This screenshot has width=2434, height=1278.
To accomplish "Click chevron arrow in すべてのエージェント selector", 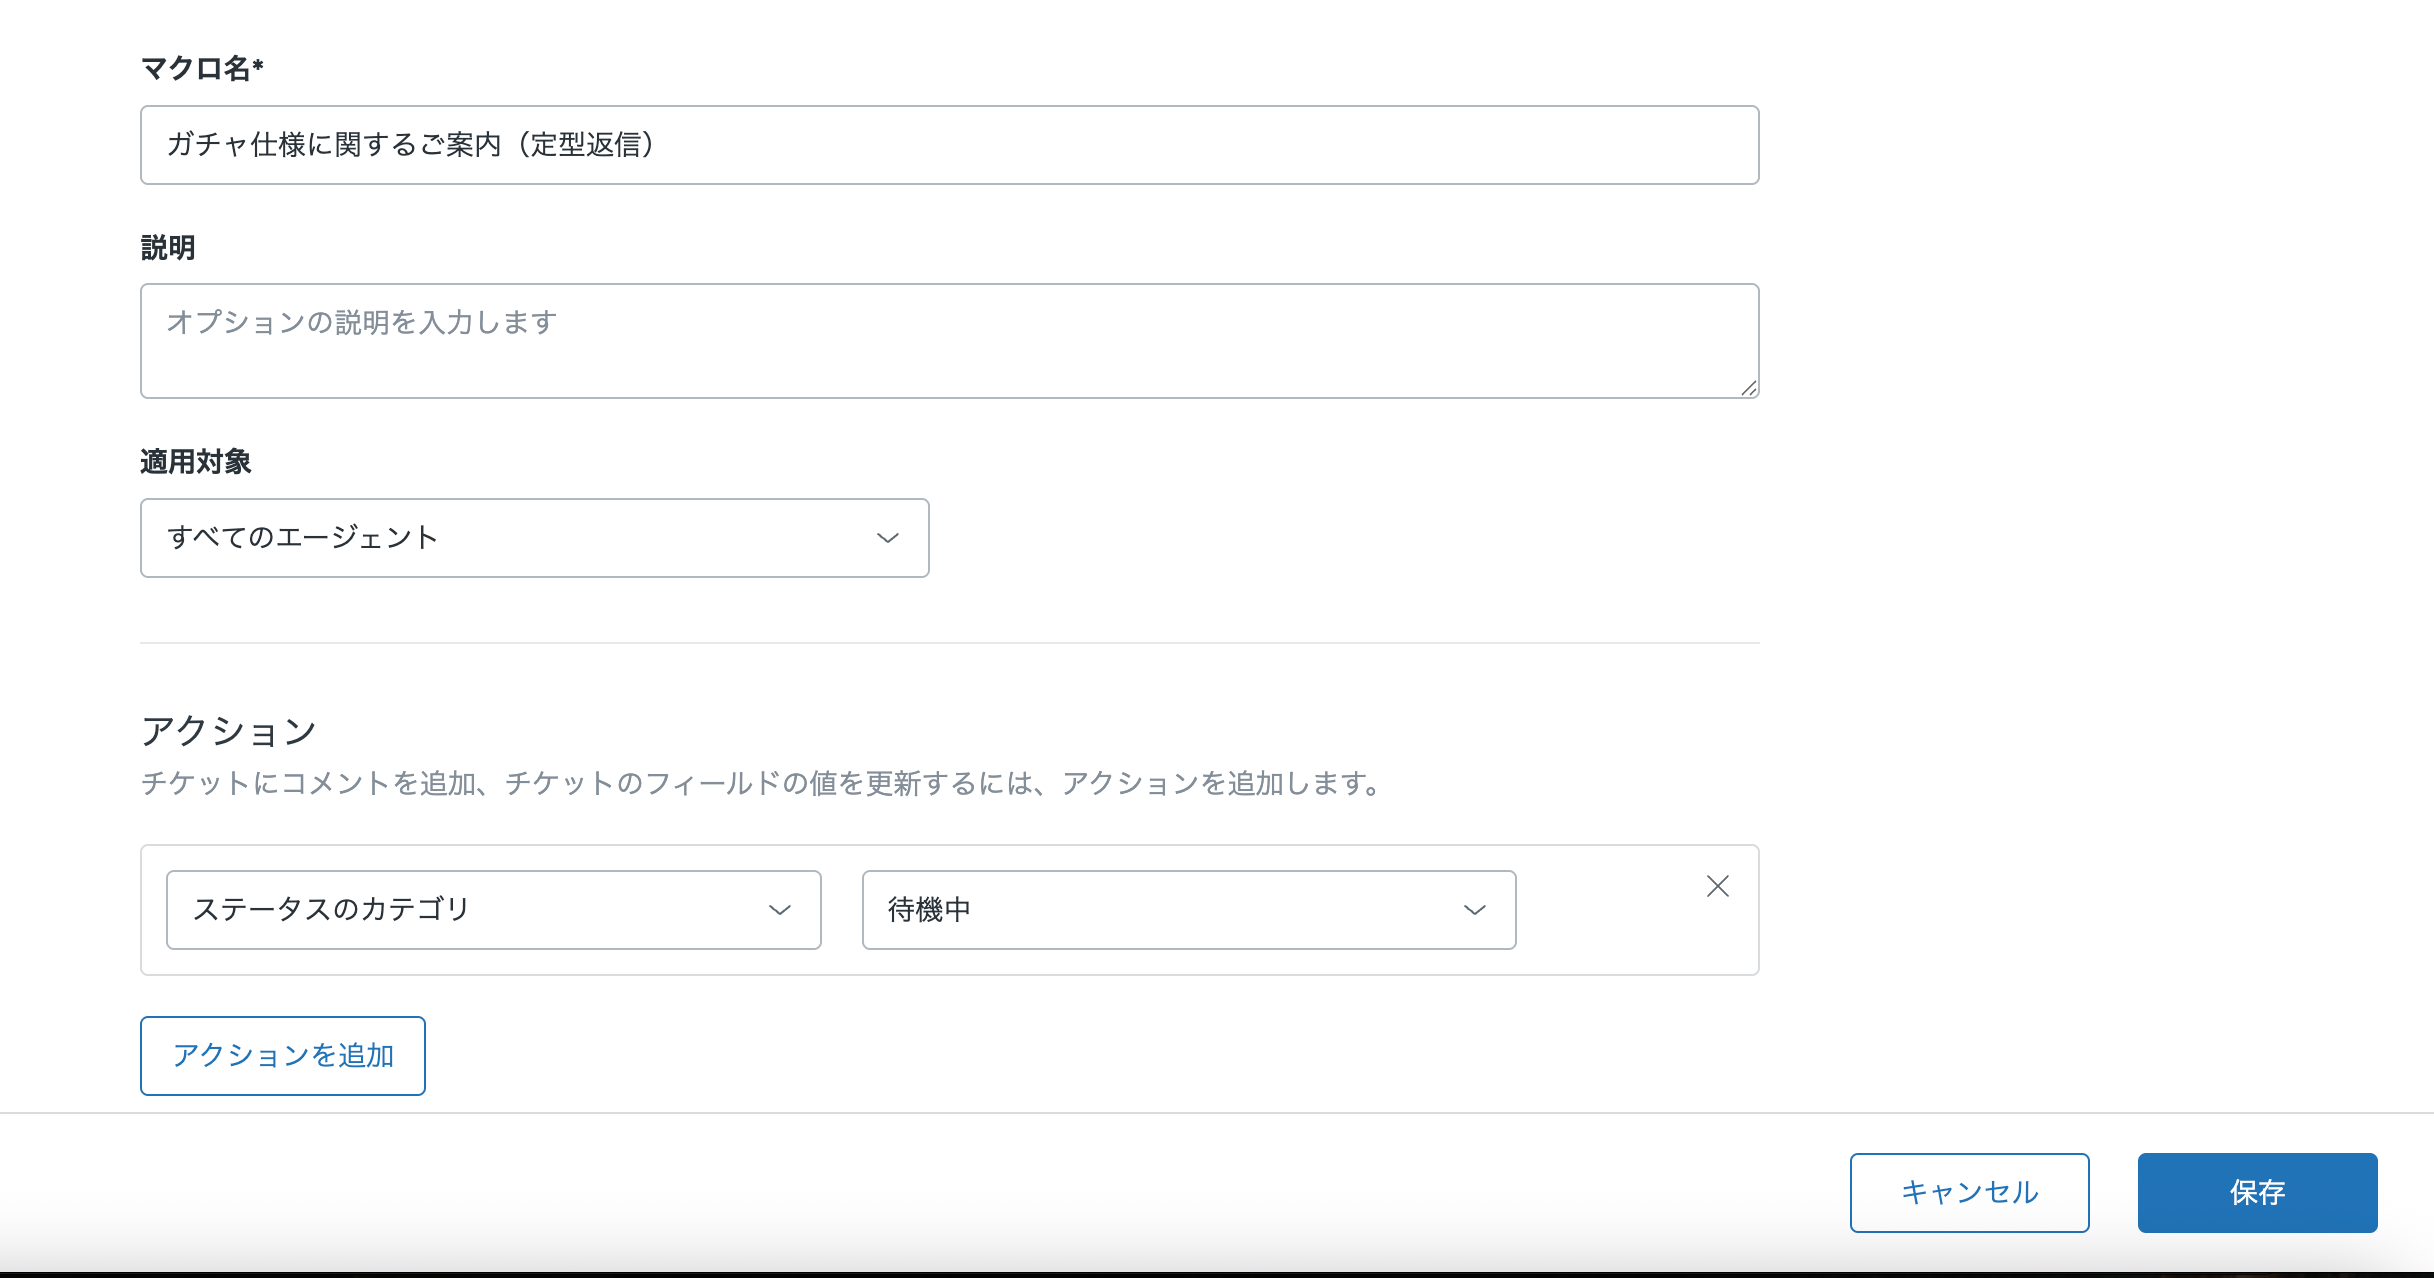I will [887, 538].
